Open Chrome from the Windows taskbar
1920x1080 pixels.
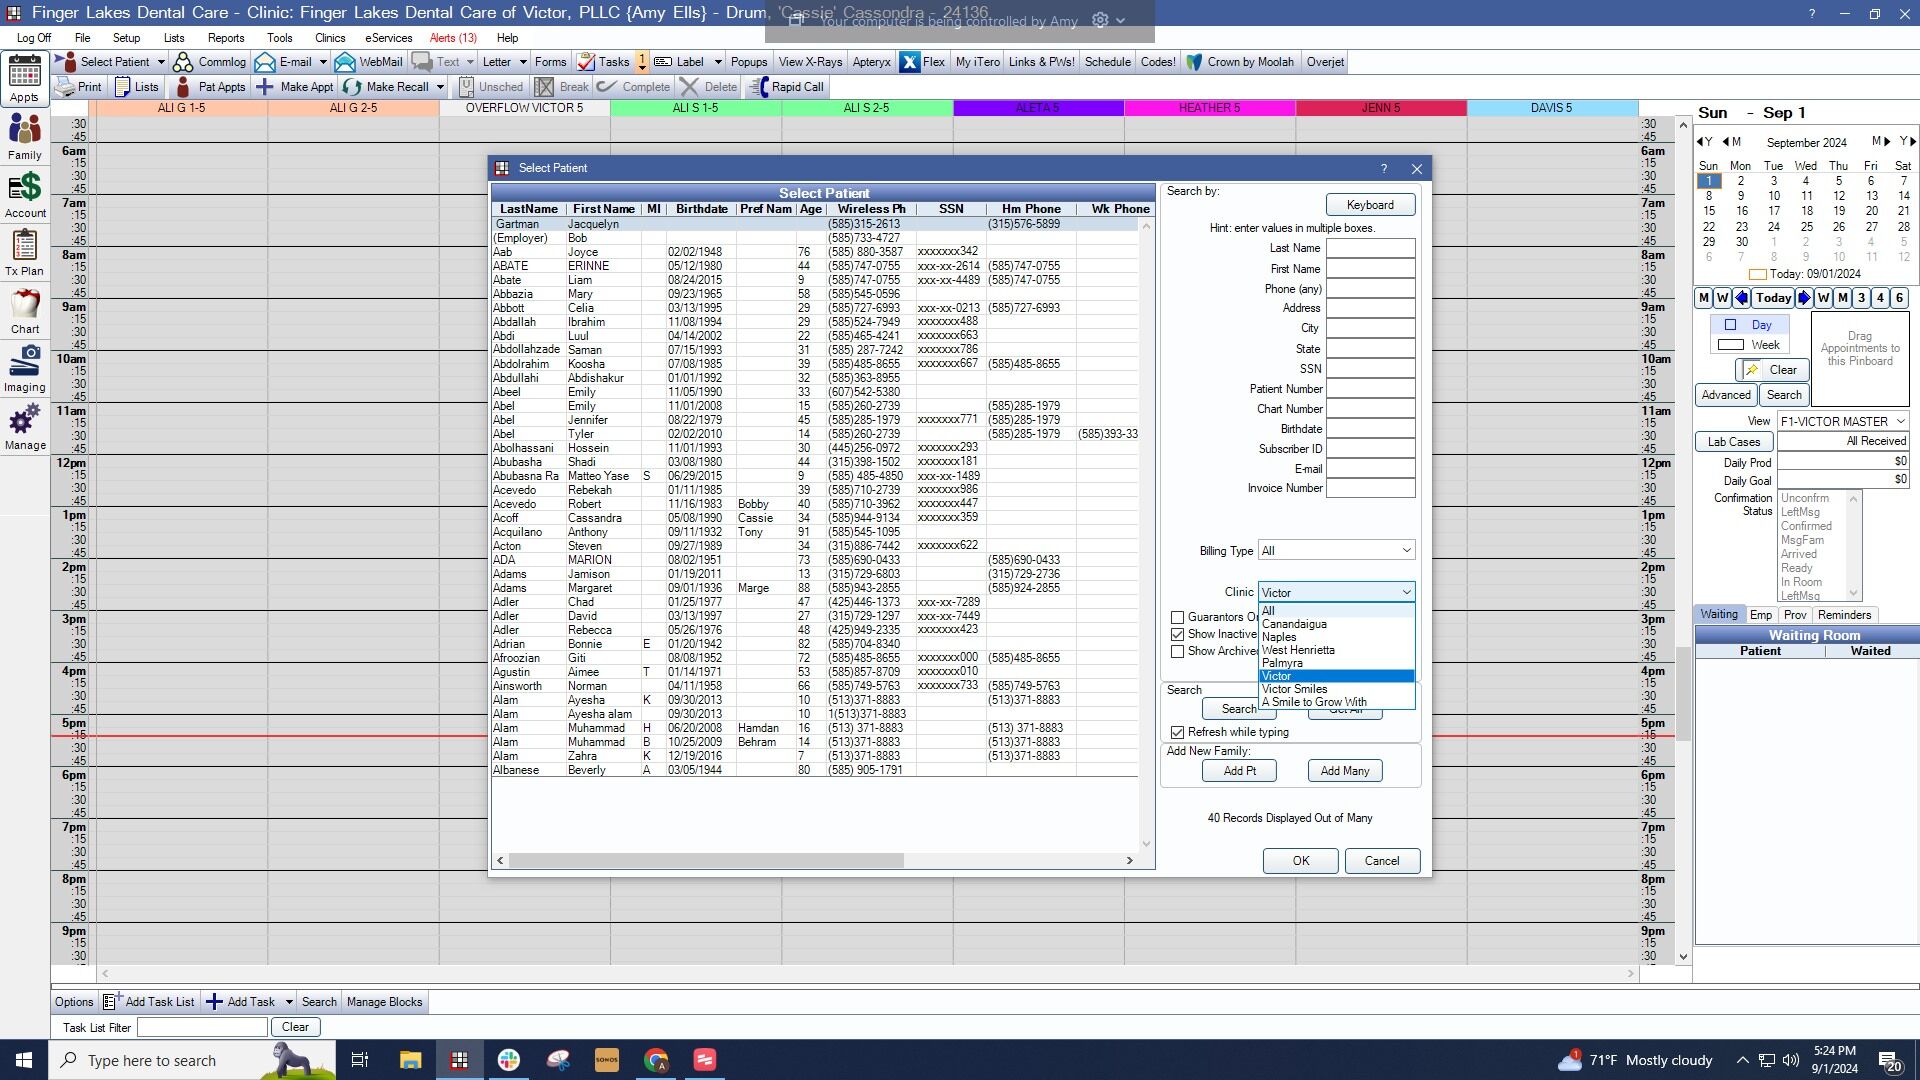coord(656,1060)
